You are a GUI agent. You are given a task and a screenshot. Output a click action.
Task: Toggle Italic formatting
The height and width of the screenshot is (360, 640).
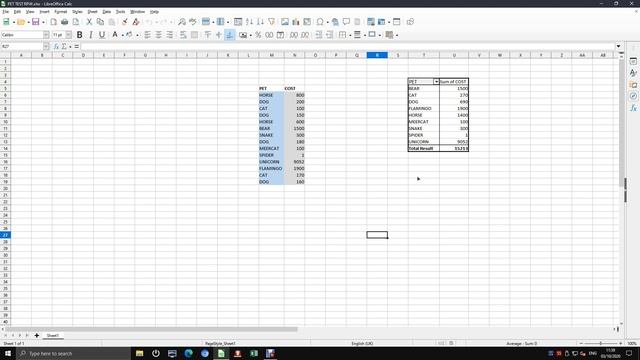(91, 35)
